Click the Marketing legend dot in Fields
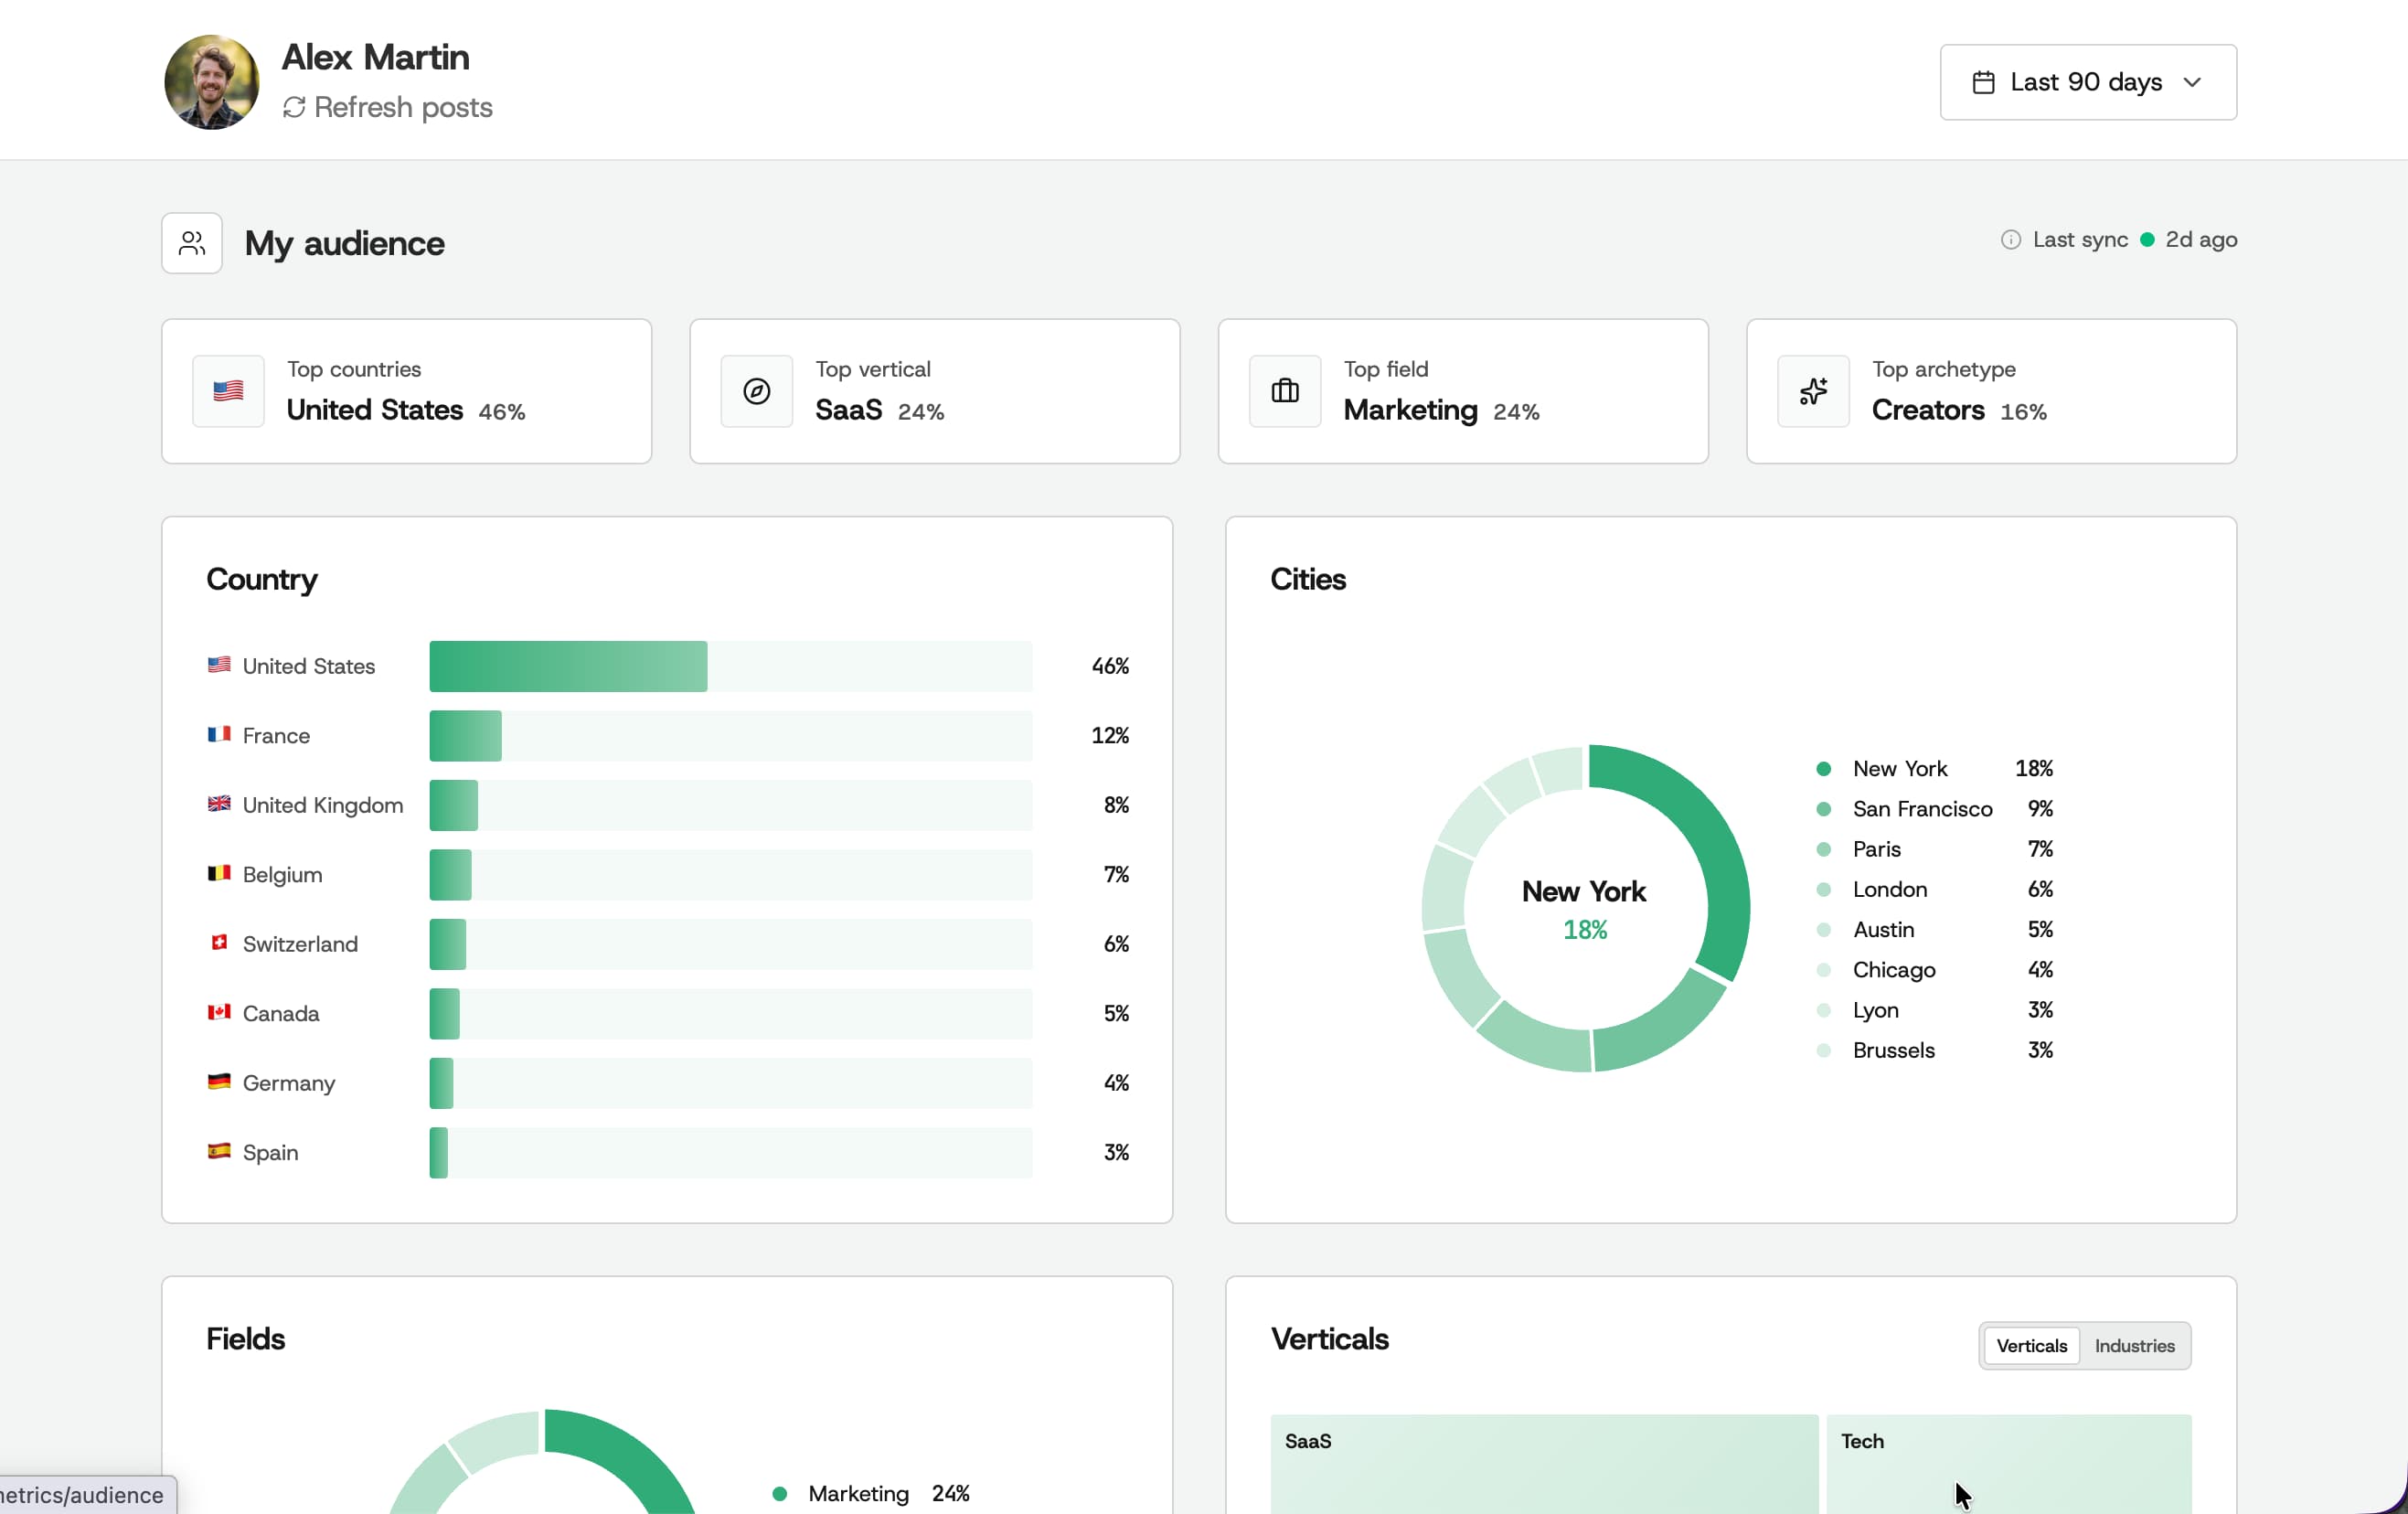2408x1514 pixels. pyautogui.click(x=779, y=1494)
